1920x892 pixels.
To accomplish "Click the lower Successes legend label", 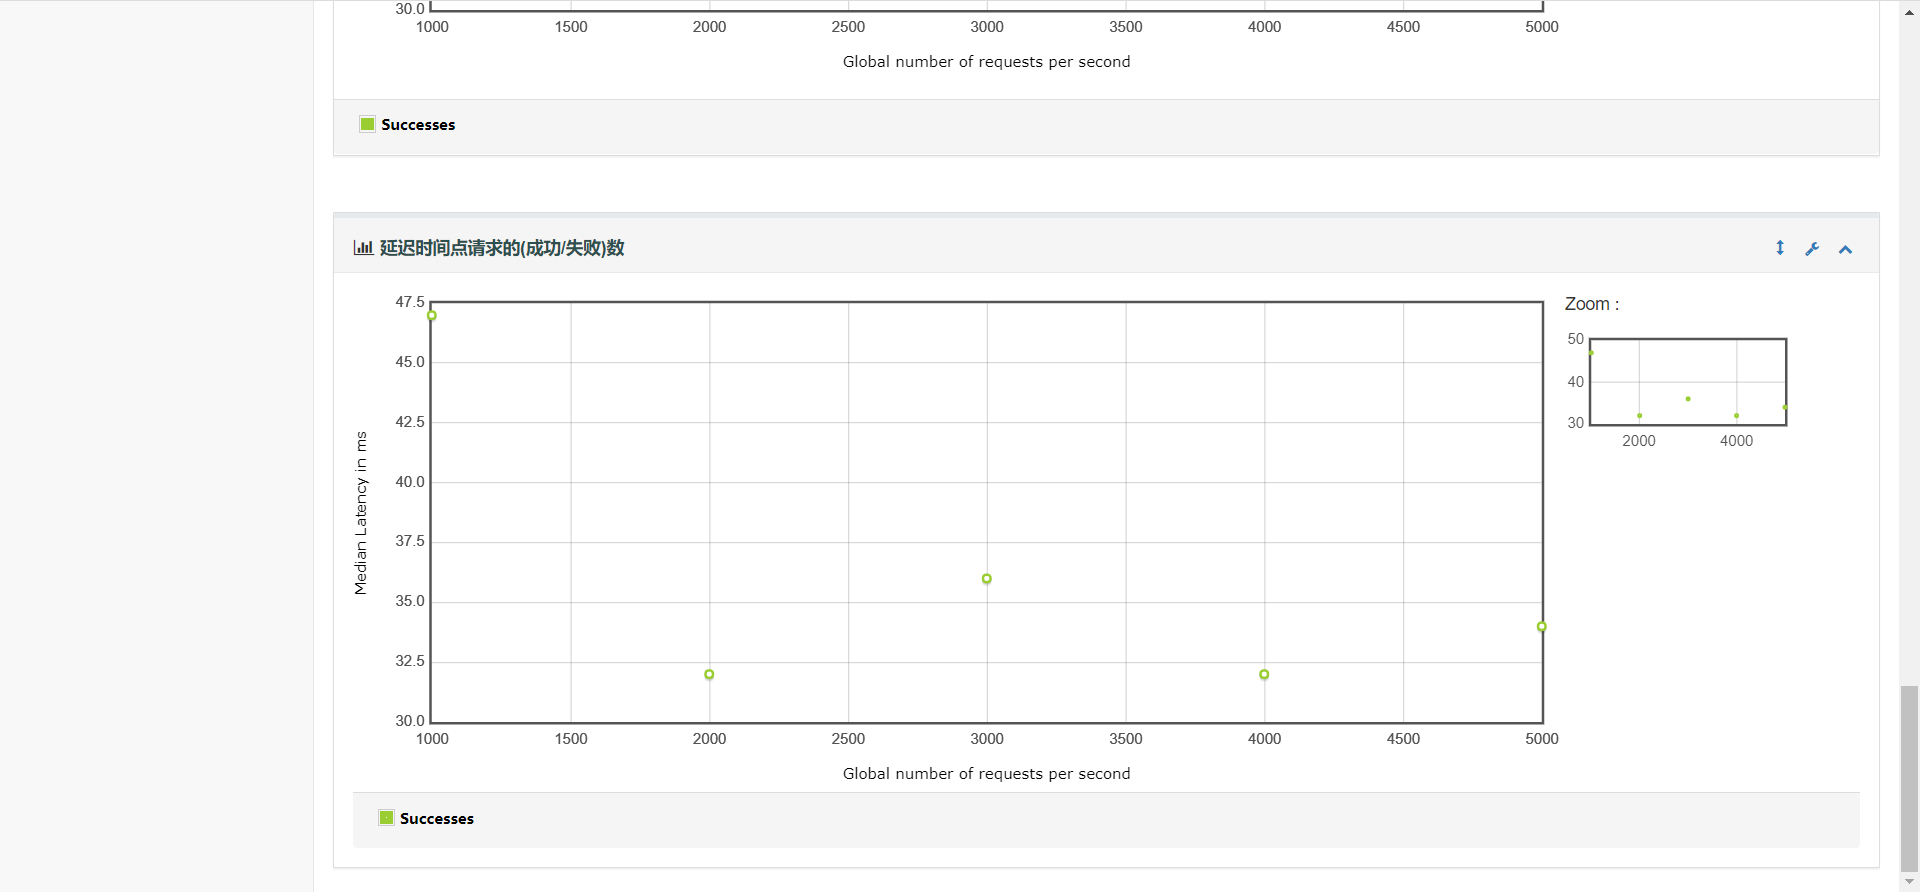I will (437, 818).
